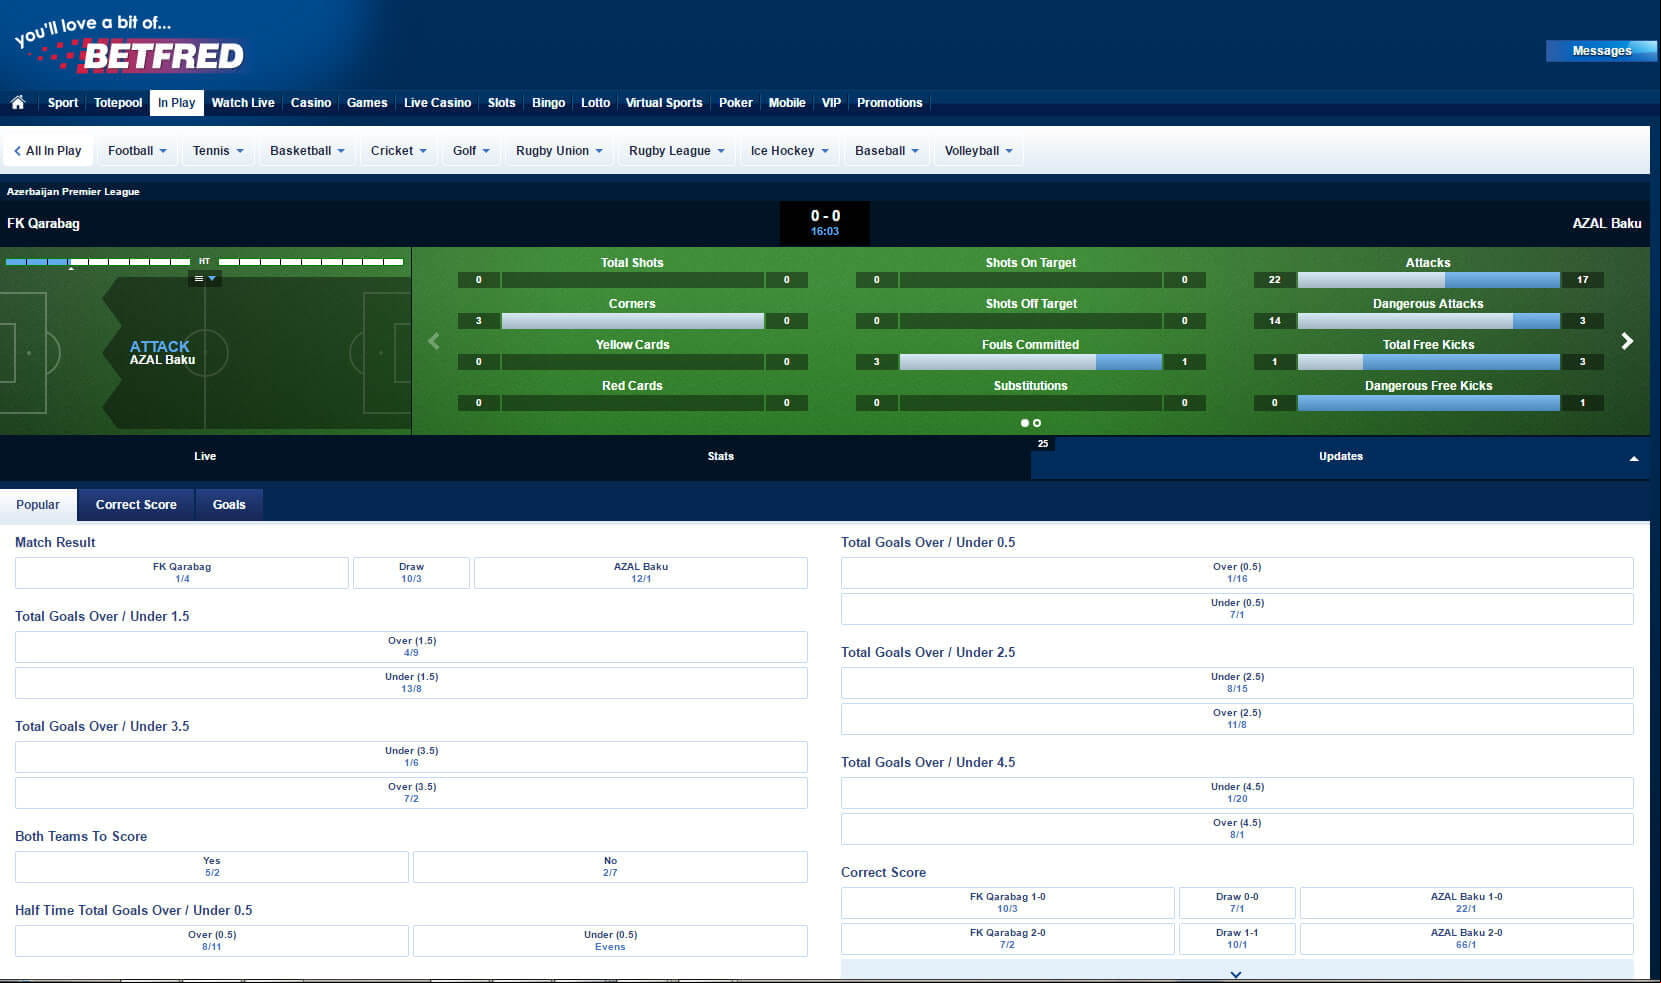
Task: Open the Lotto section
Action: point(595,103)
